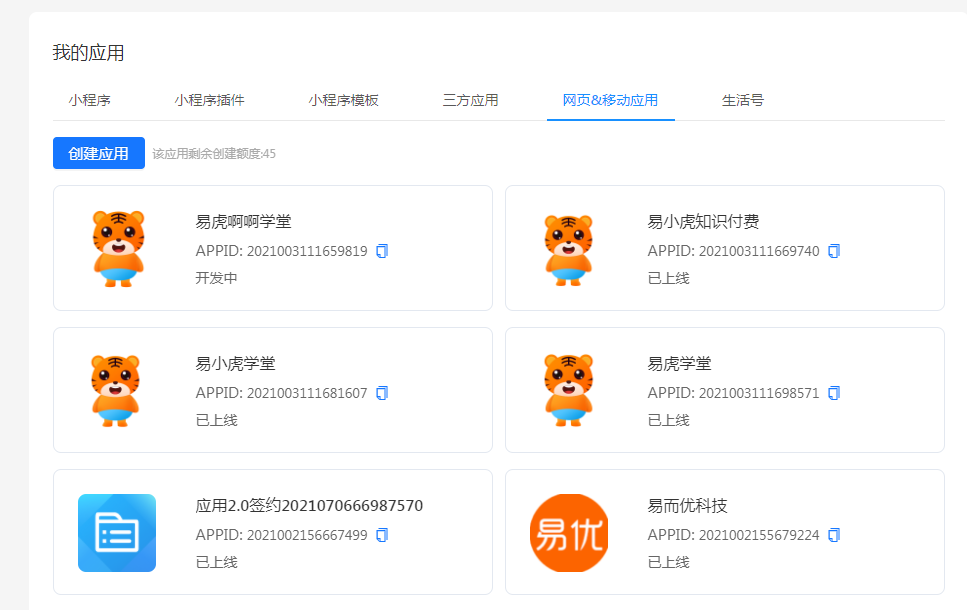This screenshot has width=967, height=610.
Task: Copy the APPID of 易小虎知识付费
Action: pos(833,252)
